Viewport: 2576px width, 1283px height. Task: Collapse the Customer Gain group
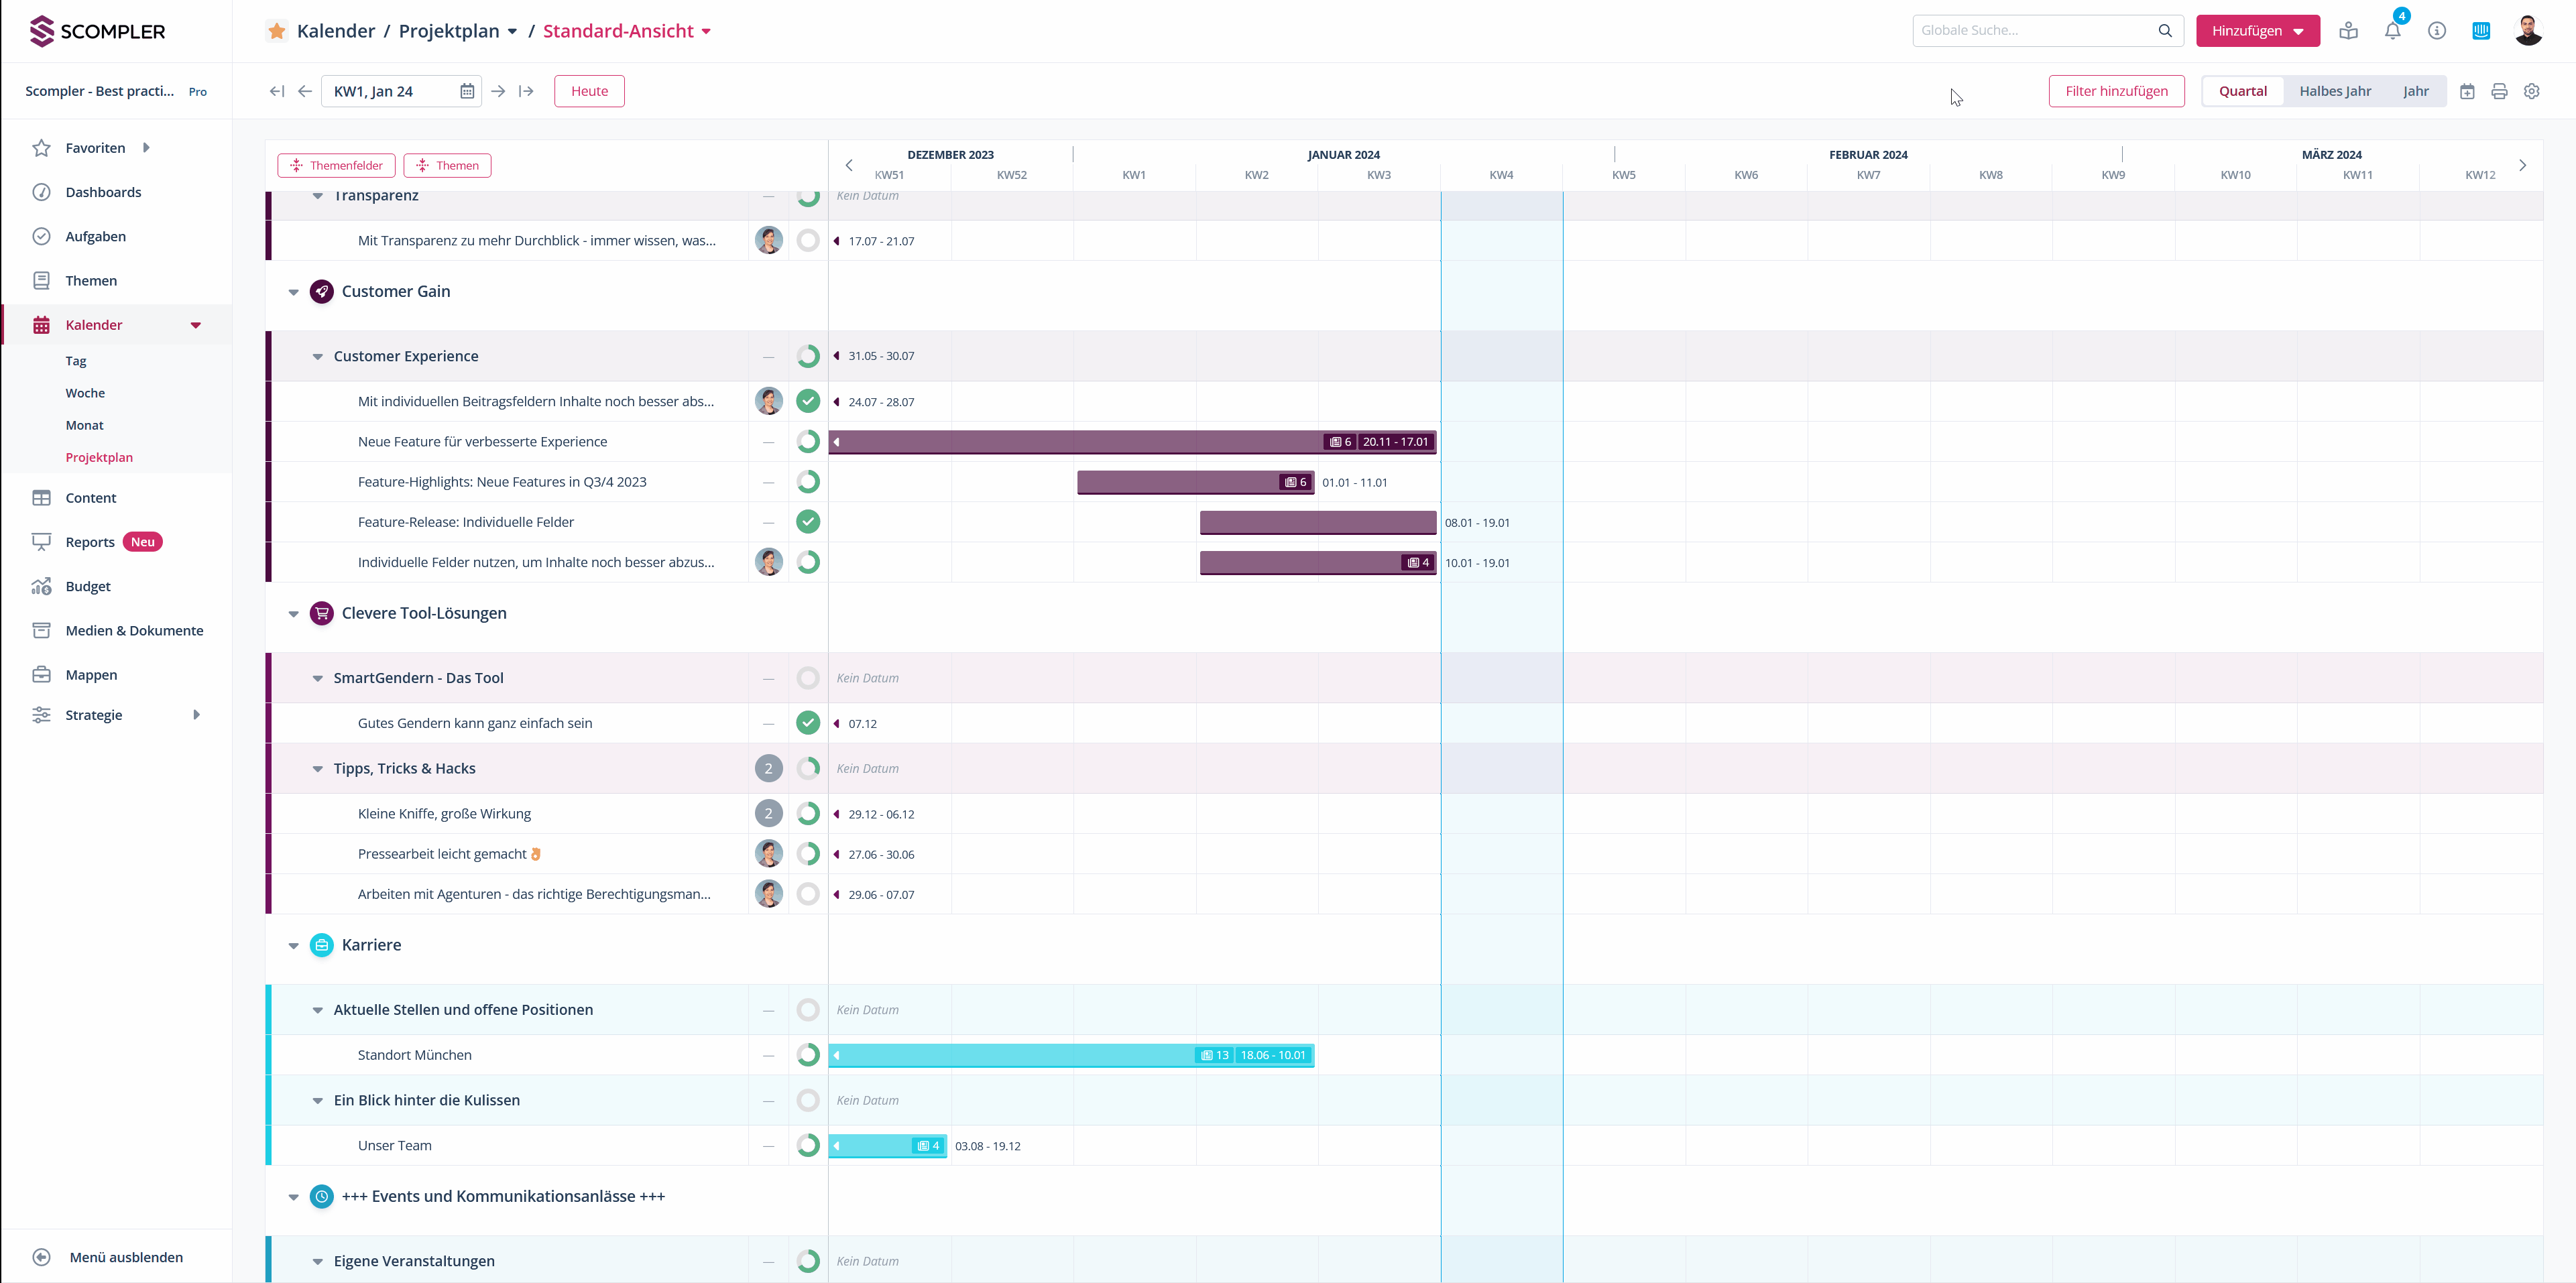[x=293, y=292]
